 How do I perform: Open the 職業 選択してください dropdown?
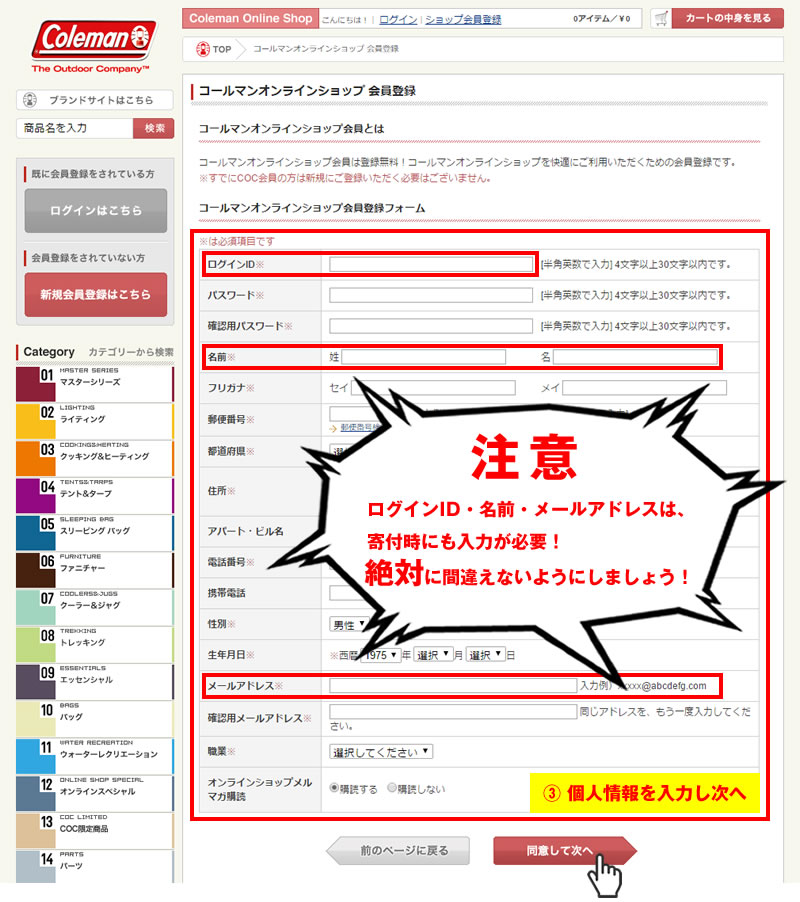pos(381,752)
